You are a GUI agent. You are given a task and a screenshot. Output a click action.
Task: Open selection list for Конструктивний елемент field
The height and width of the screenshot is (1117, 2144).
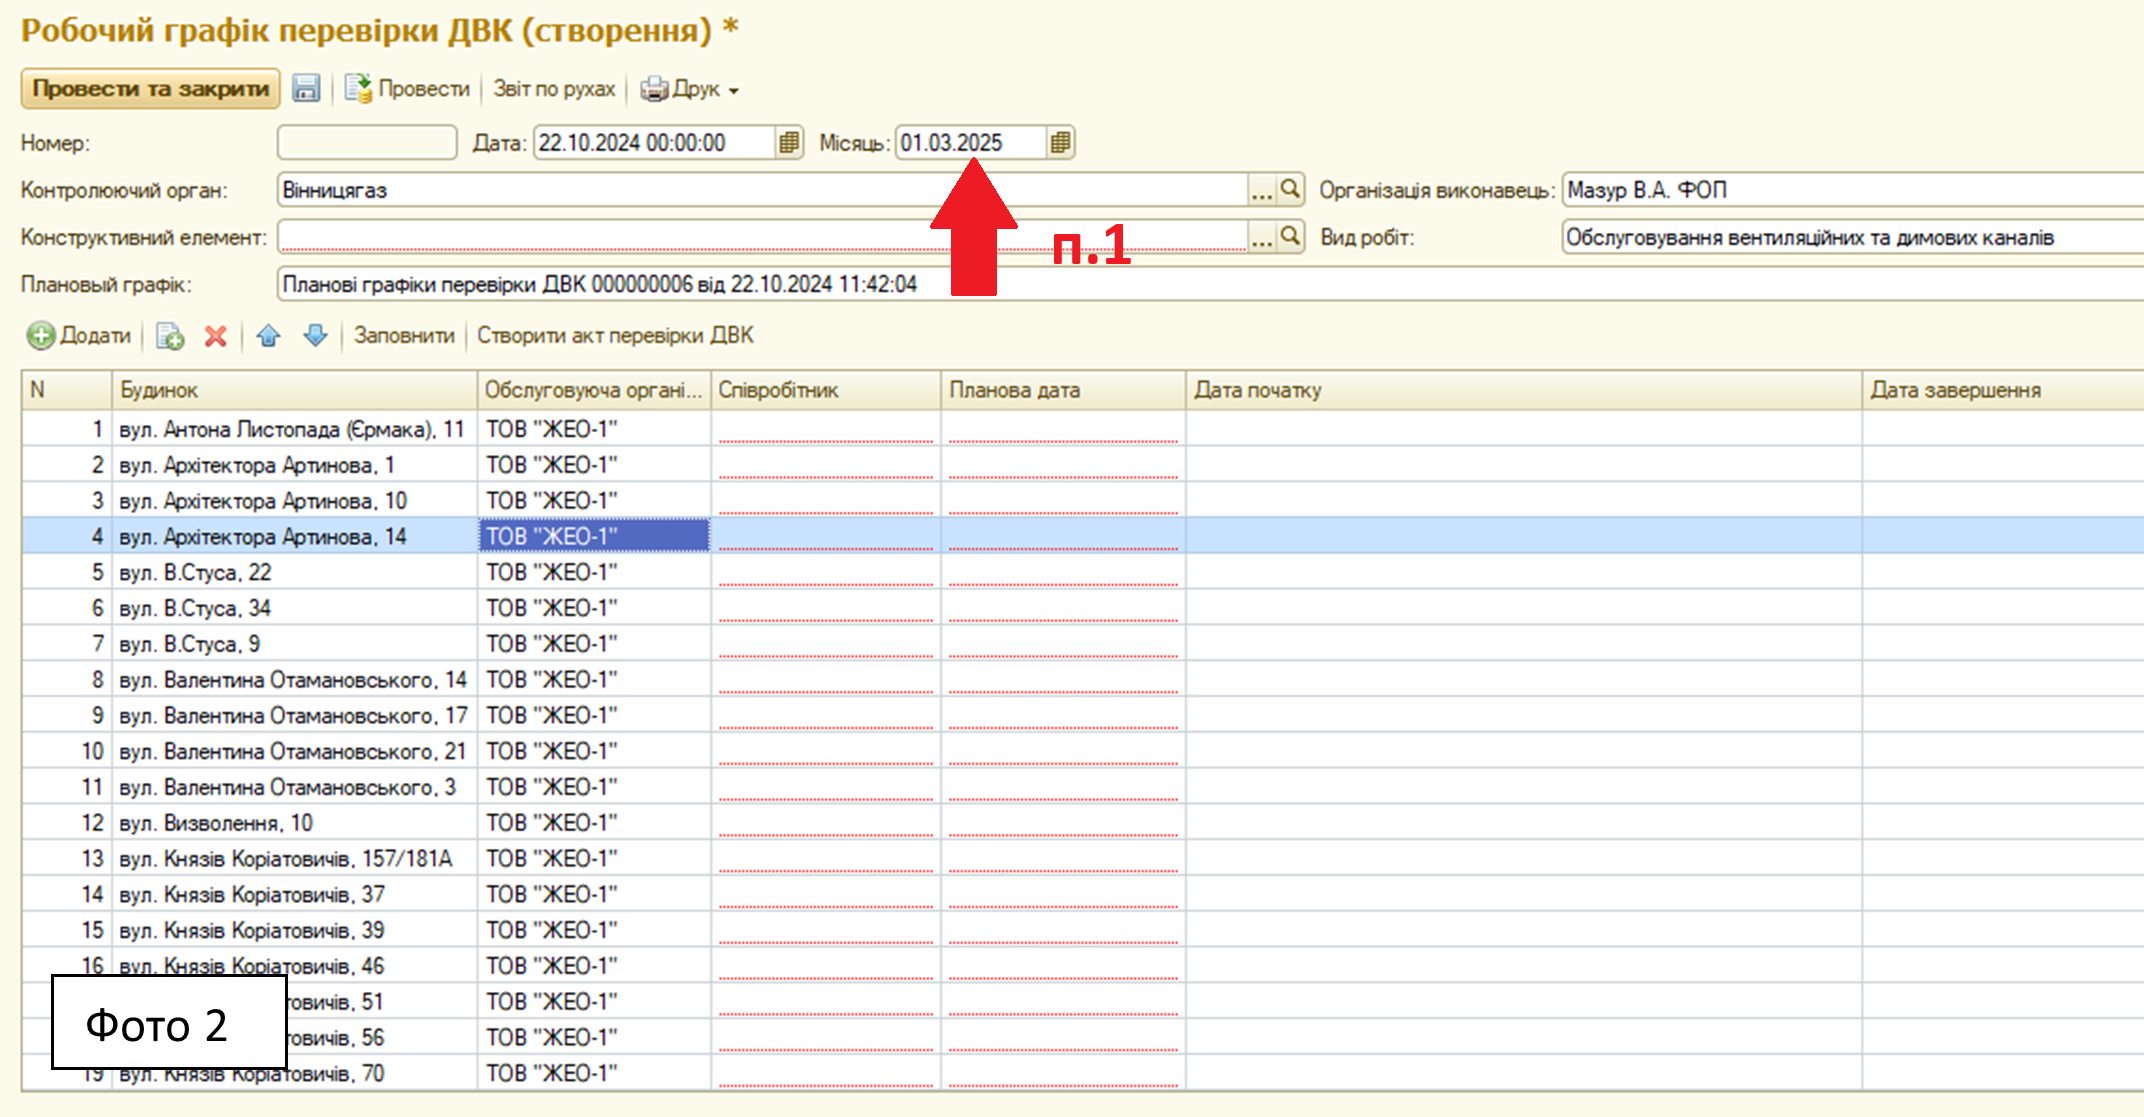[1261, 238]
